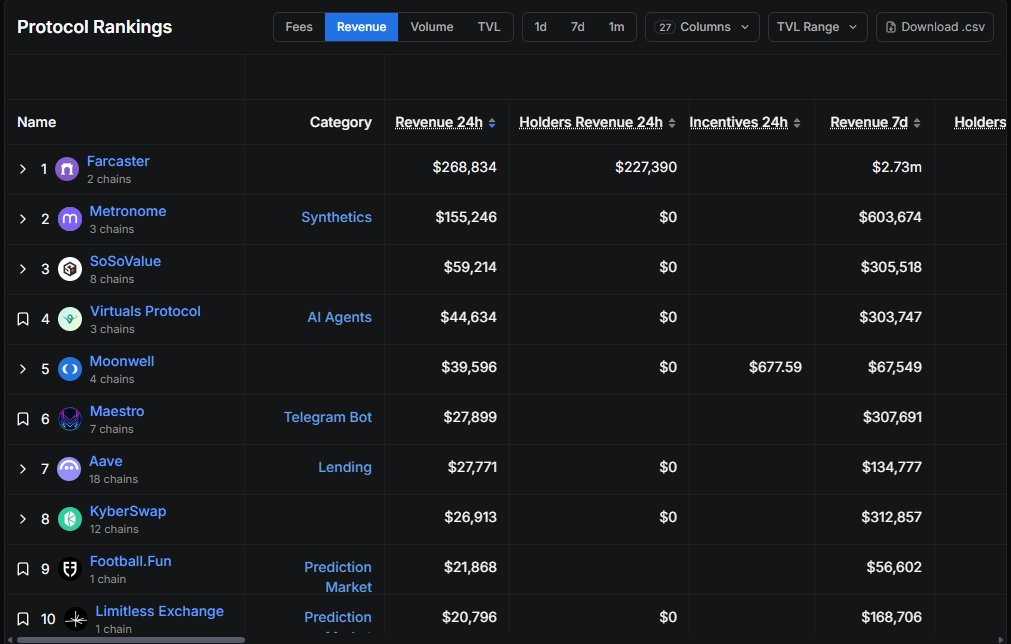Click the Virtuals Protocol logo icon
This screenshot has width=1011, height=644.
pyautogui.click(x=70, y=319)
